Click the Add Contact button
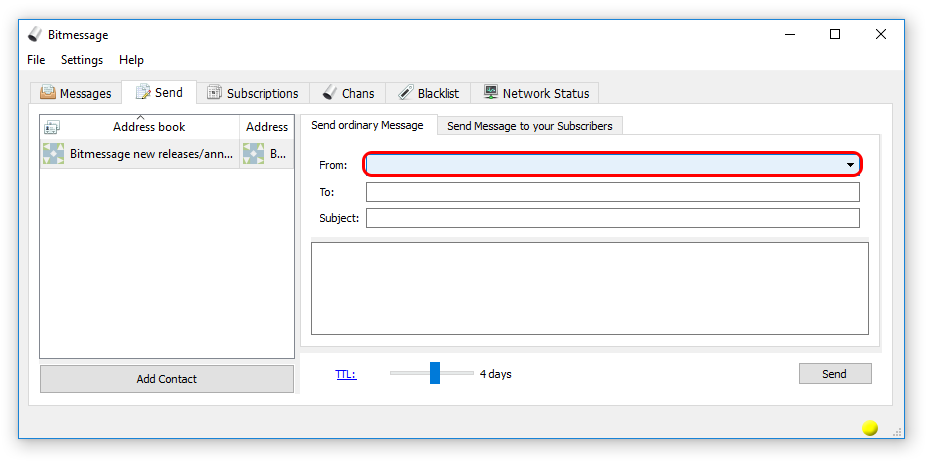Image resolution: width=927 pixels, height=464 pixels. (x=167, y=379)
